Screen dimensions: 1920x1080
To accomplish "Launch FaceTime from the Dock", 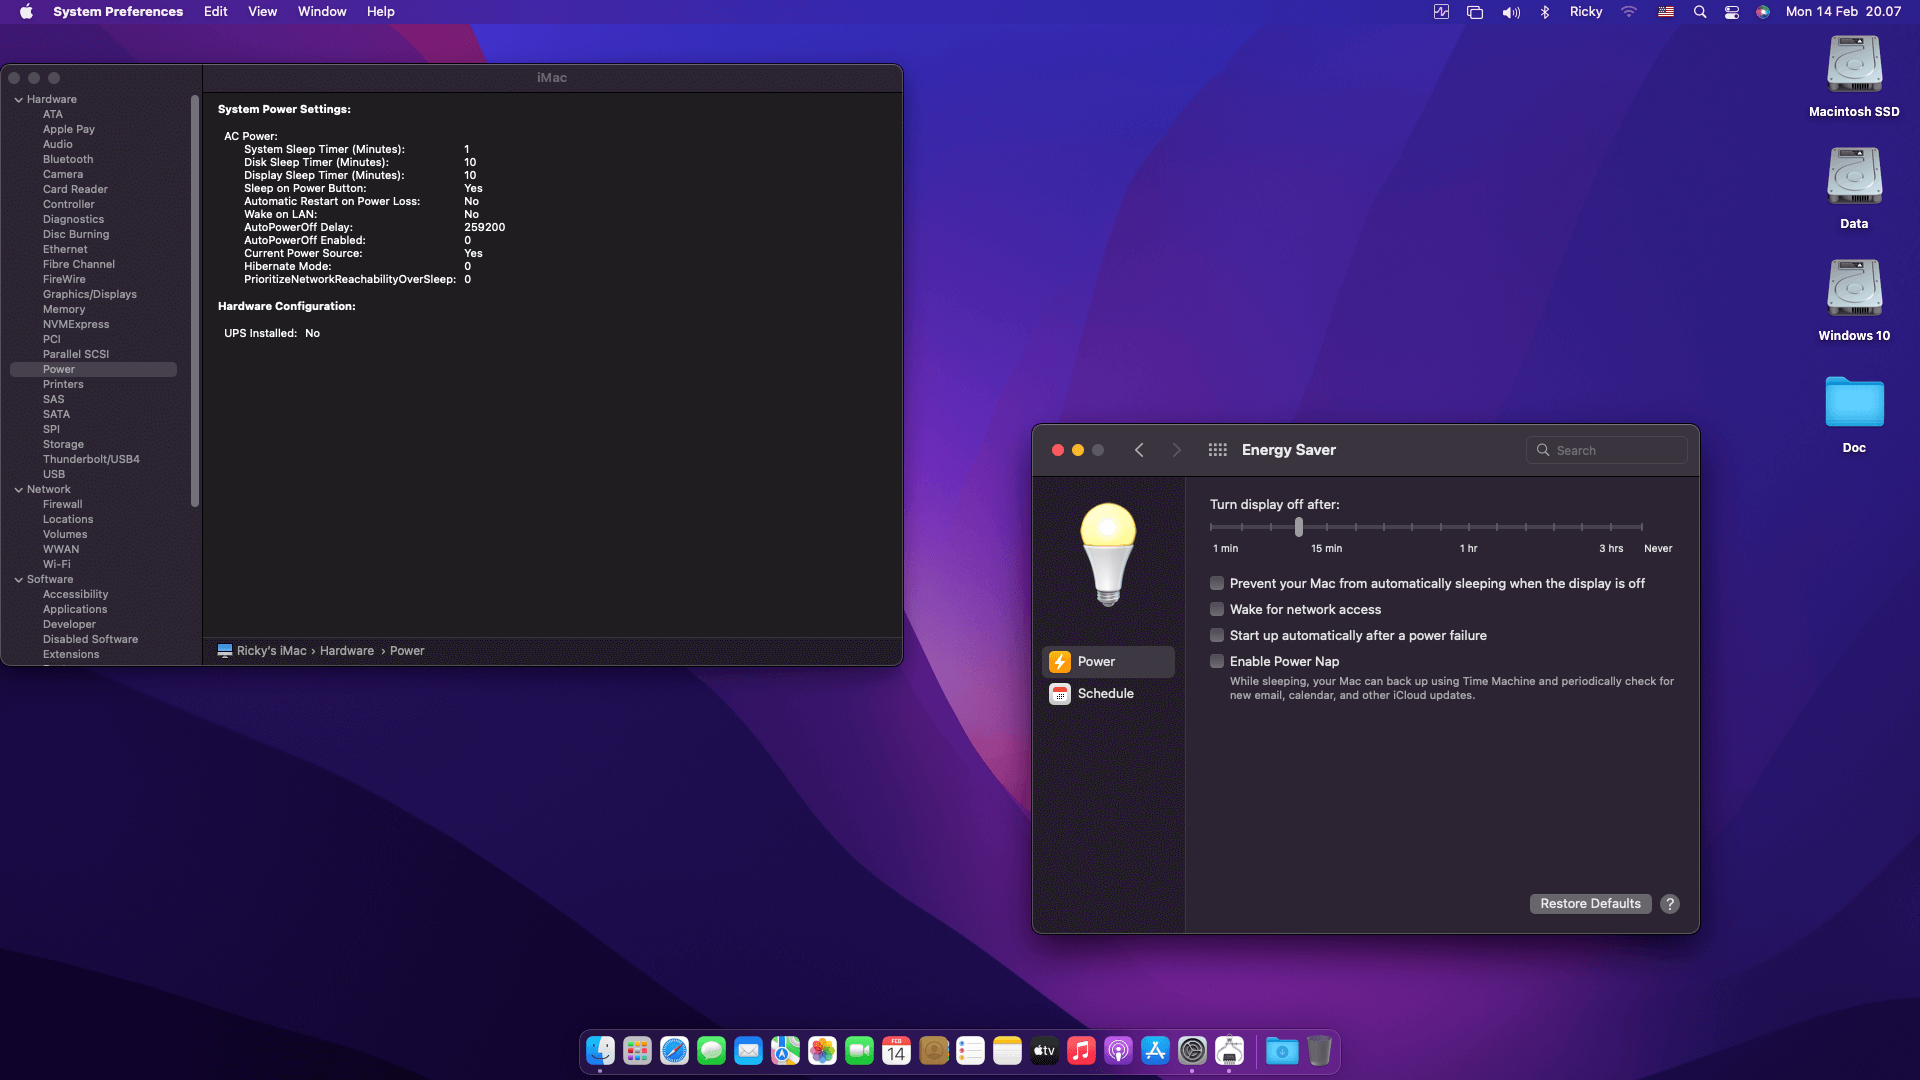I will coord(859,1051).
